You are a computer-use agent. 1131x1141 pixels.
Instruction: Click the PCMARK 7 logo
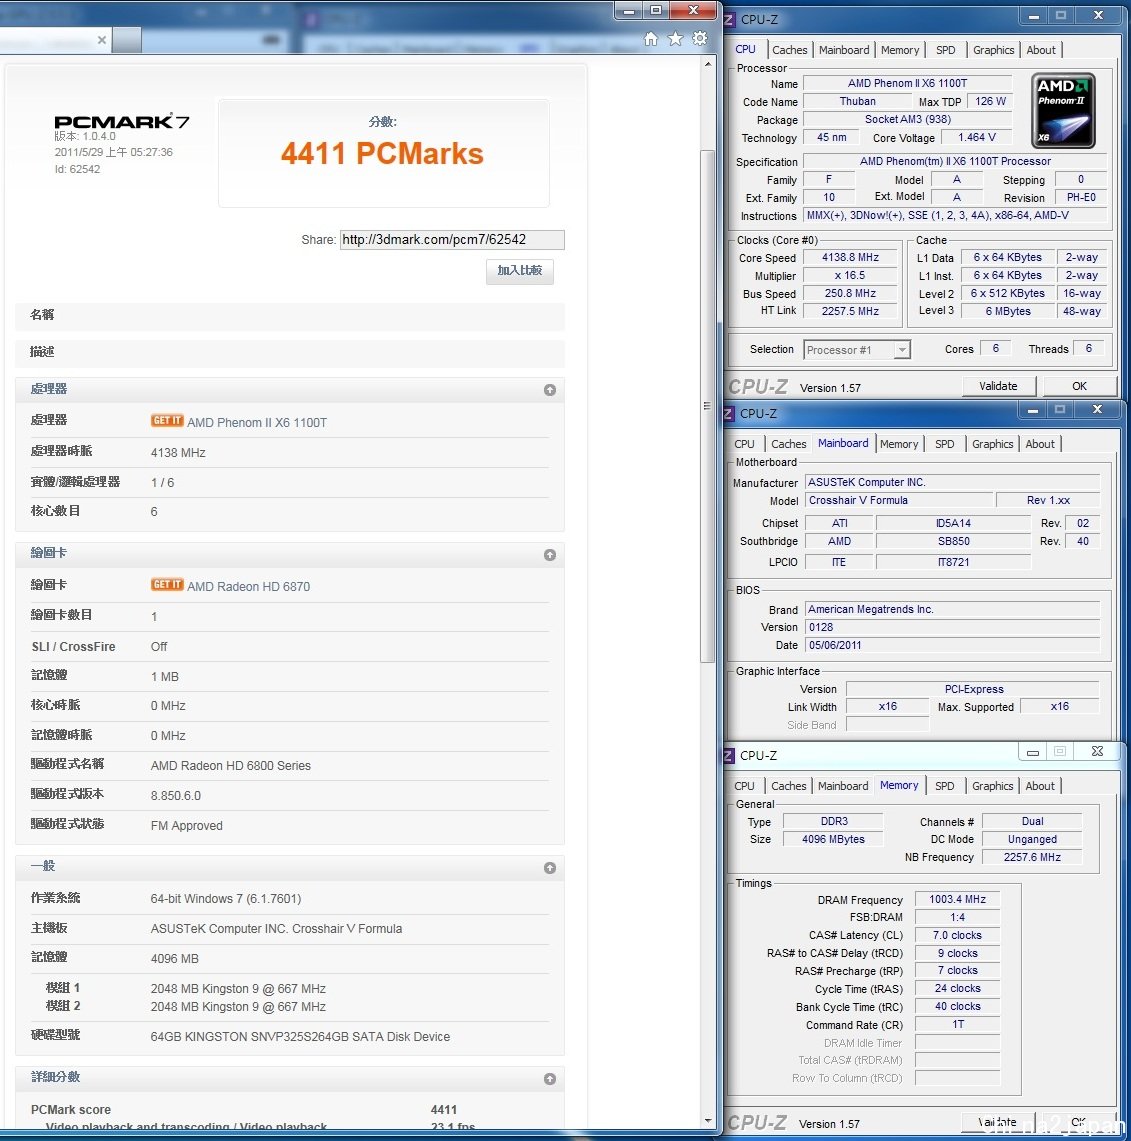[122, 121]
